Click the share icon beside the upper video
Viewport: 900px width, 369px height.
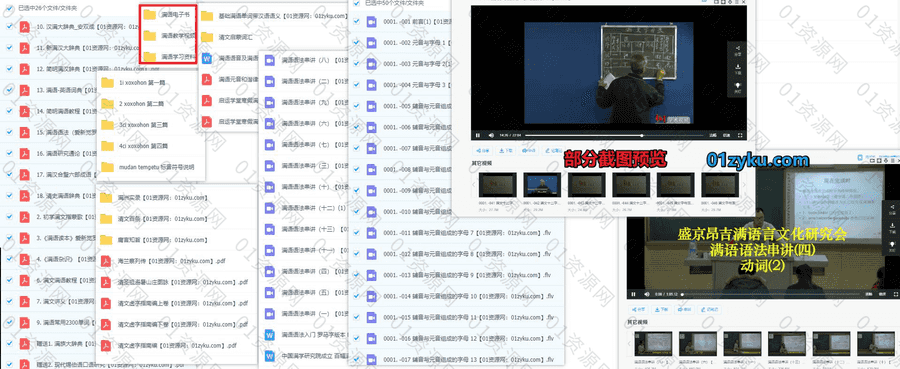(x=738, y=50)
